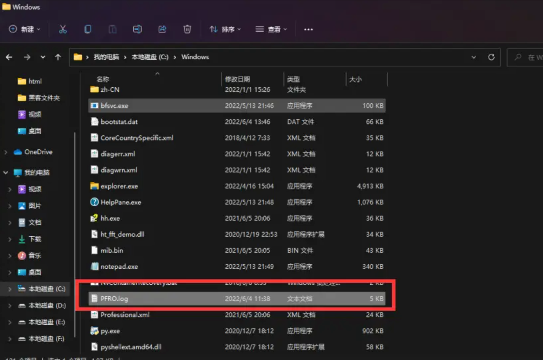Click 4,913 KB size of explorer.exe

click(x=370, y=186)
